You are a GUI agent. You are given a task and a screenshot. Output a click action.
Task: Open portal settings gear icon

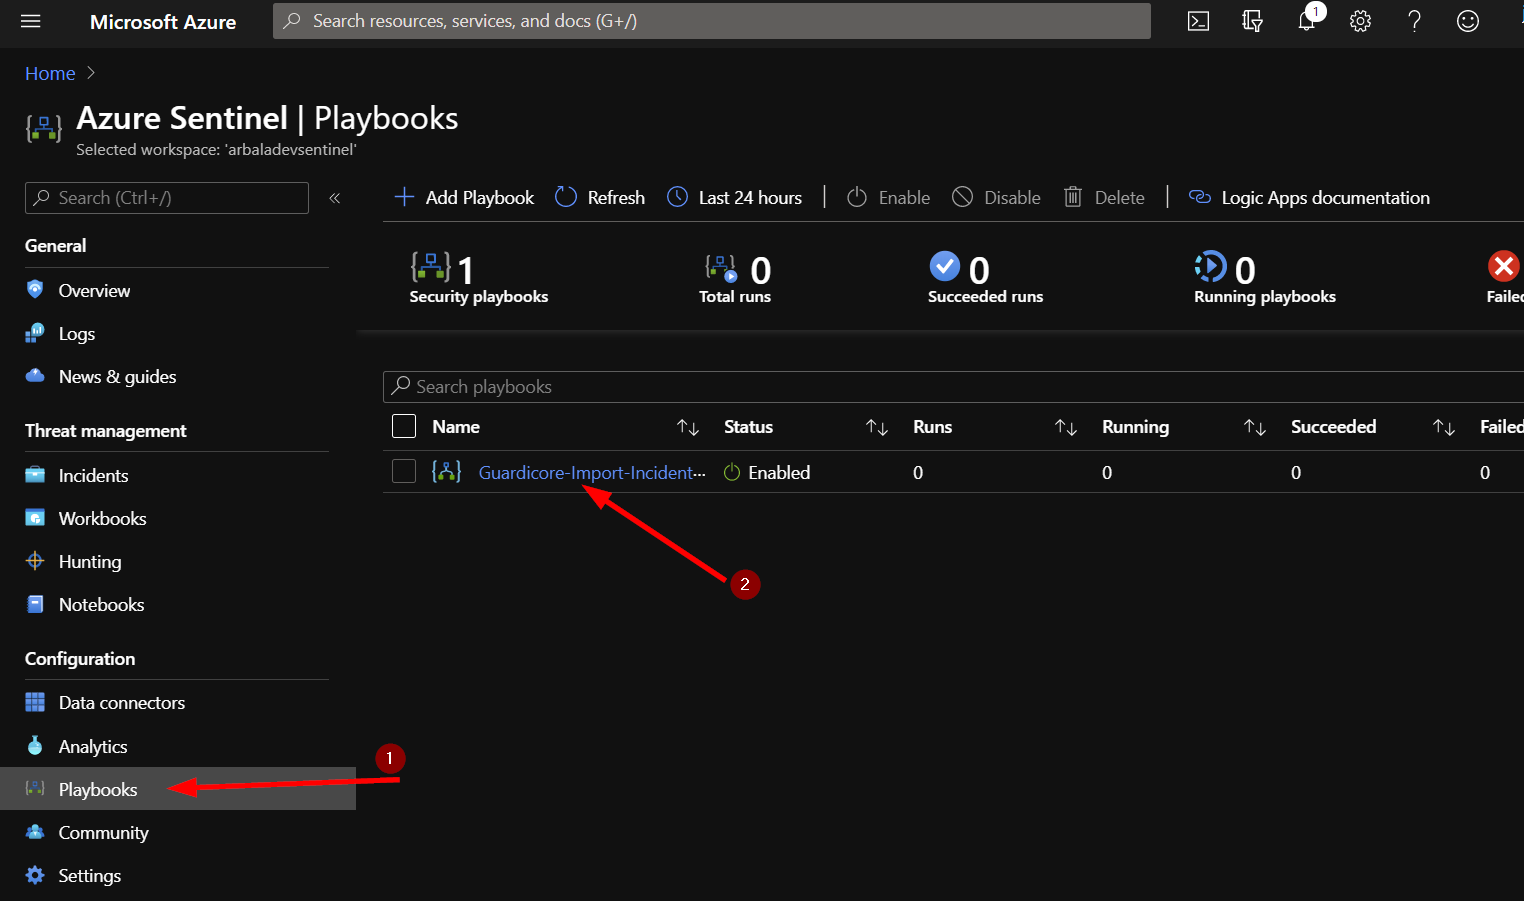tap(1360, 21)
